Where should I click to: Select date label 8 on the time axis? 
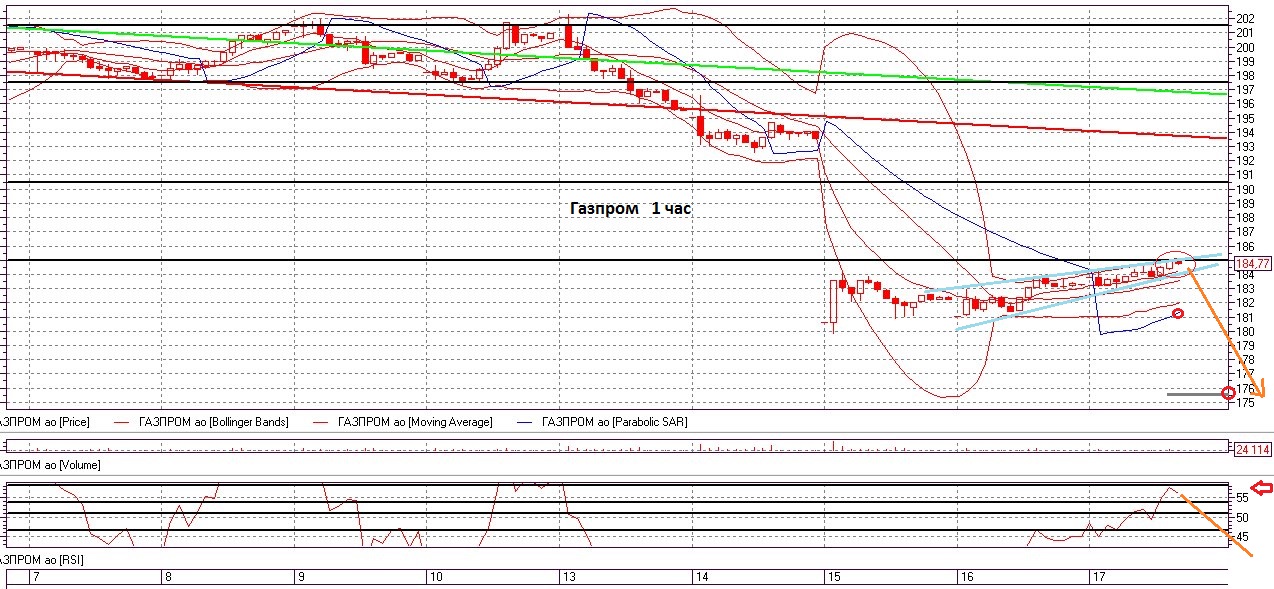[x=168, y=578]
